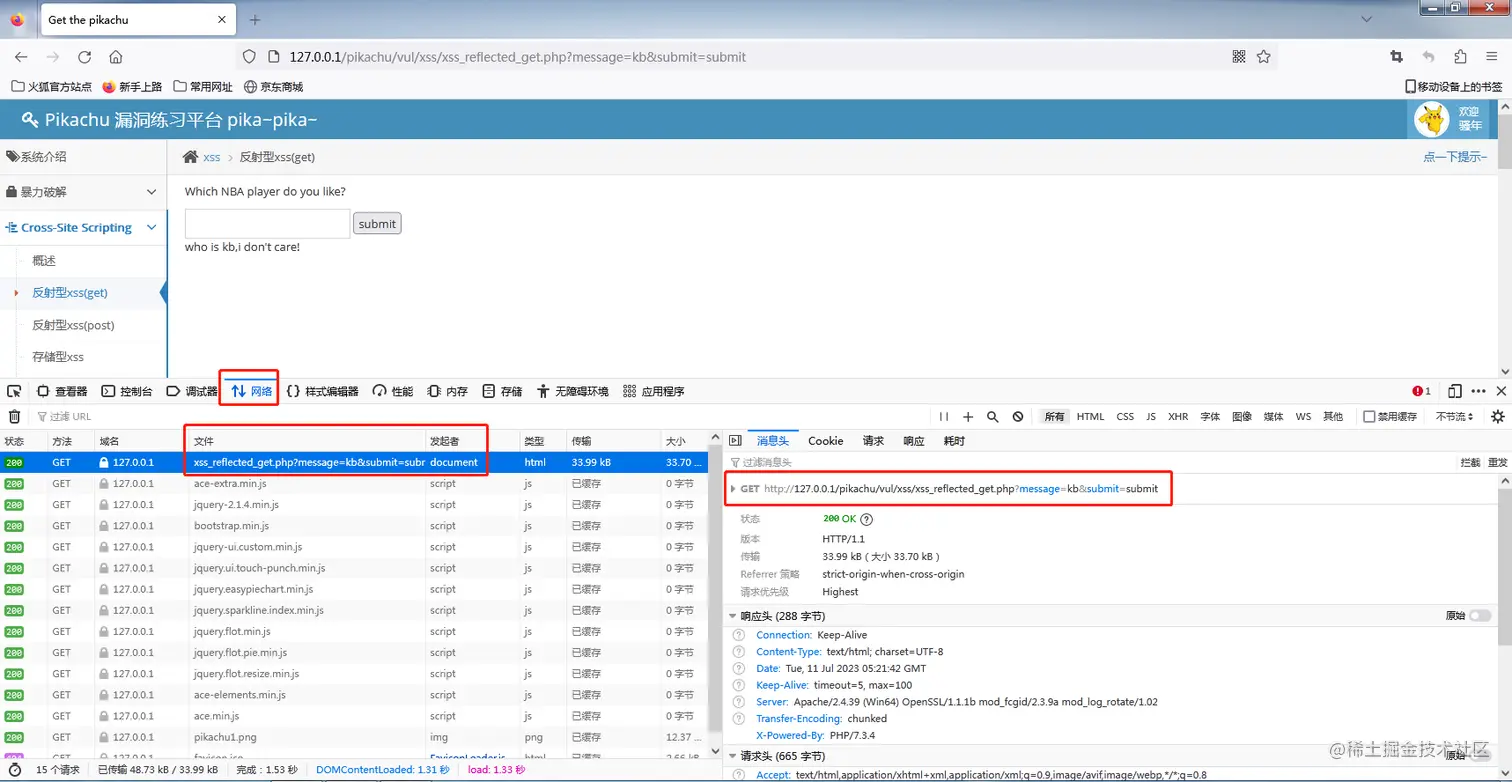Filter requests by CSS type
Screen dimensions: 1512x782
click(1125, 417)
